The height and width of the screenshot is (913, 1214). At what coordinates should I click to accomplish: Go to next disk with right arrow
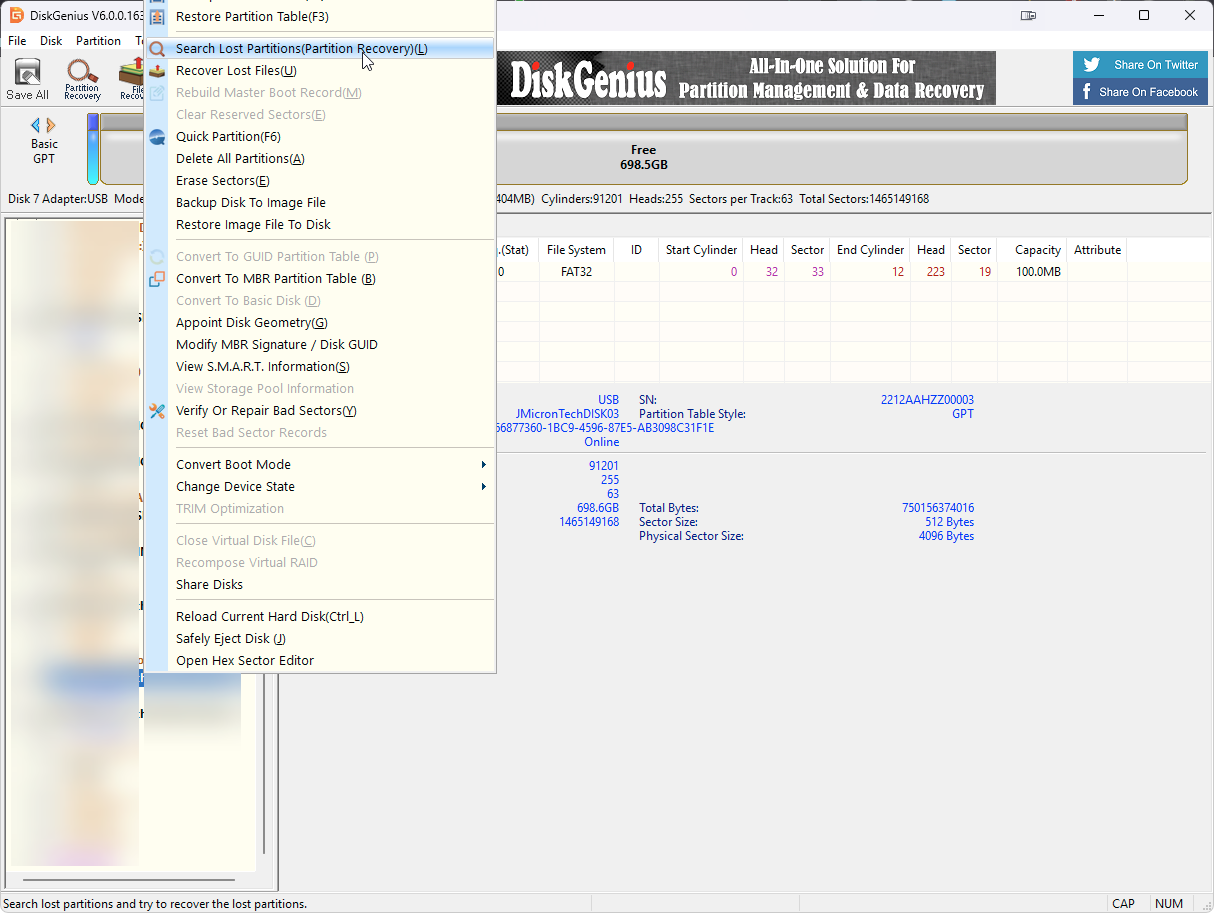tap(51, 125)
